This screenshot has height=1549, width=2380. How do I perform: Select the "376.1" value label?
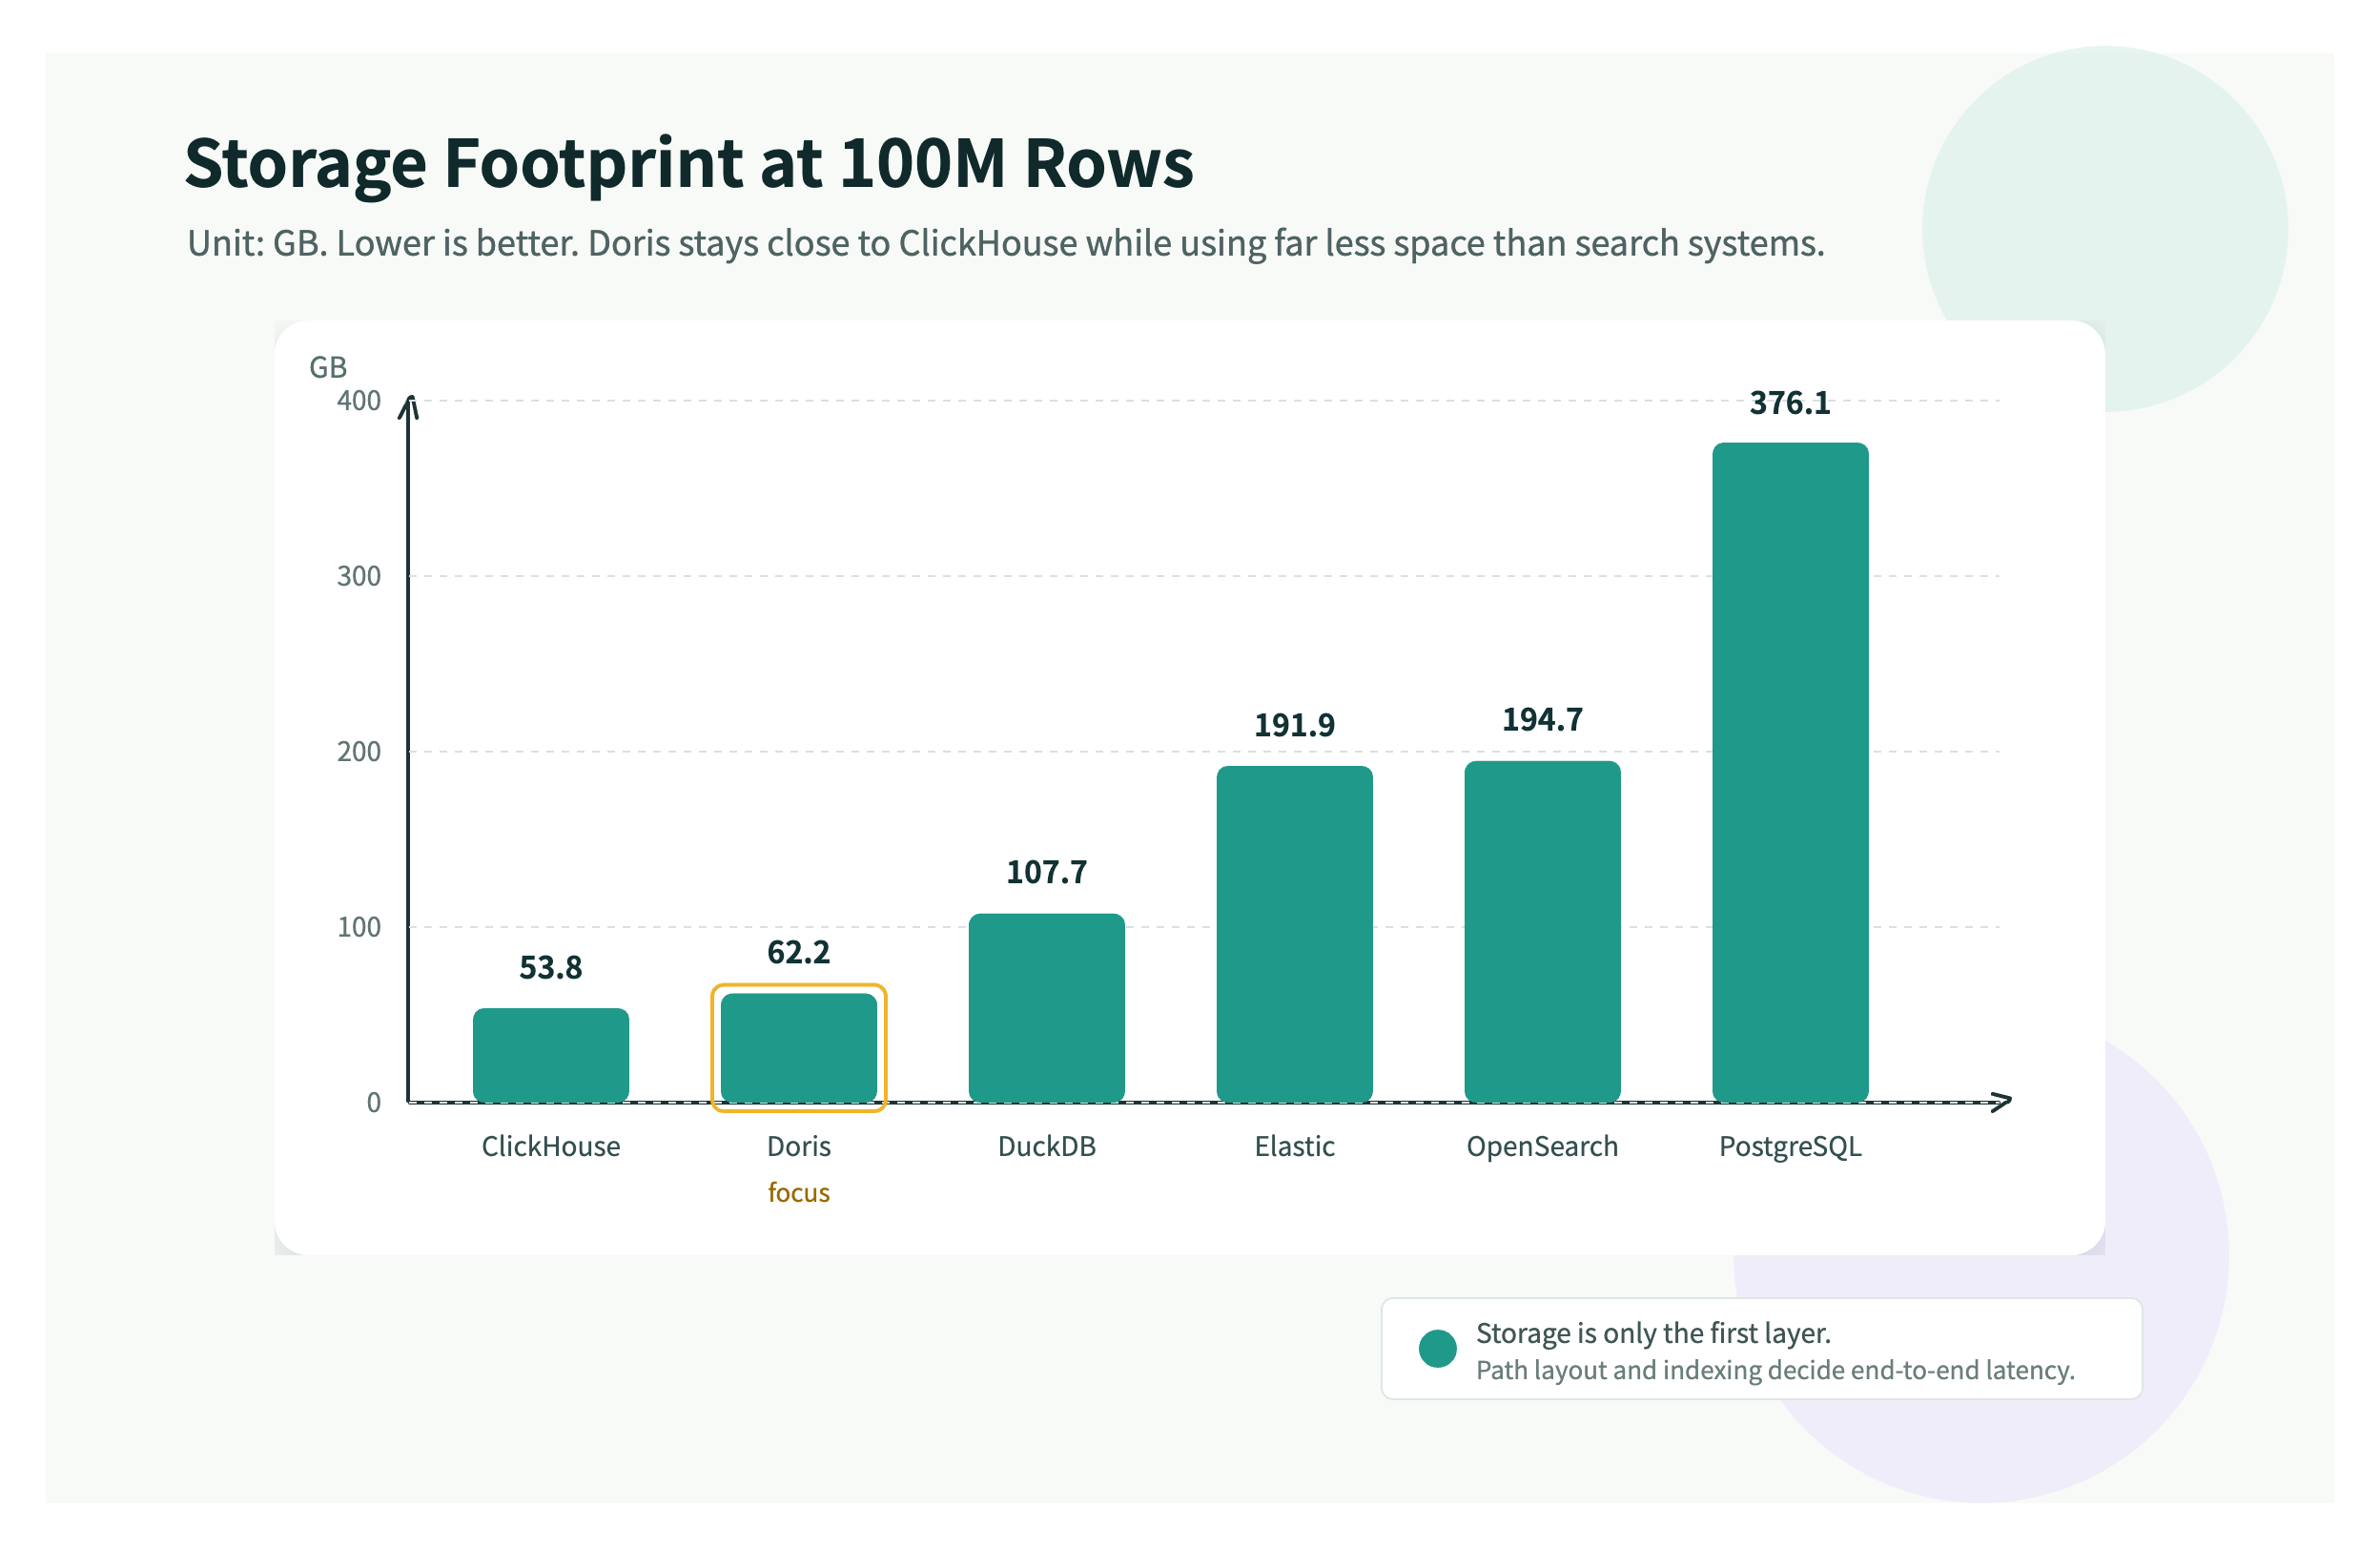pos(1791,403)
